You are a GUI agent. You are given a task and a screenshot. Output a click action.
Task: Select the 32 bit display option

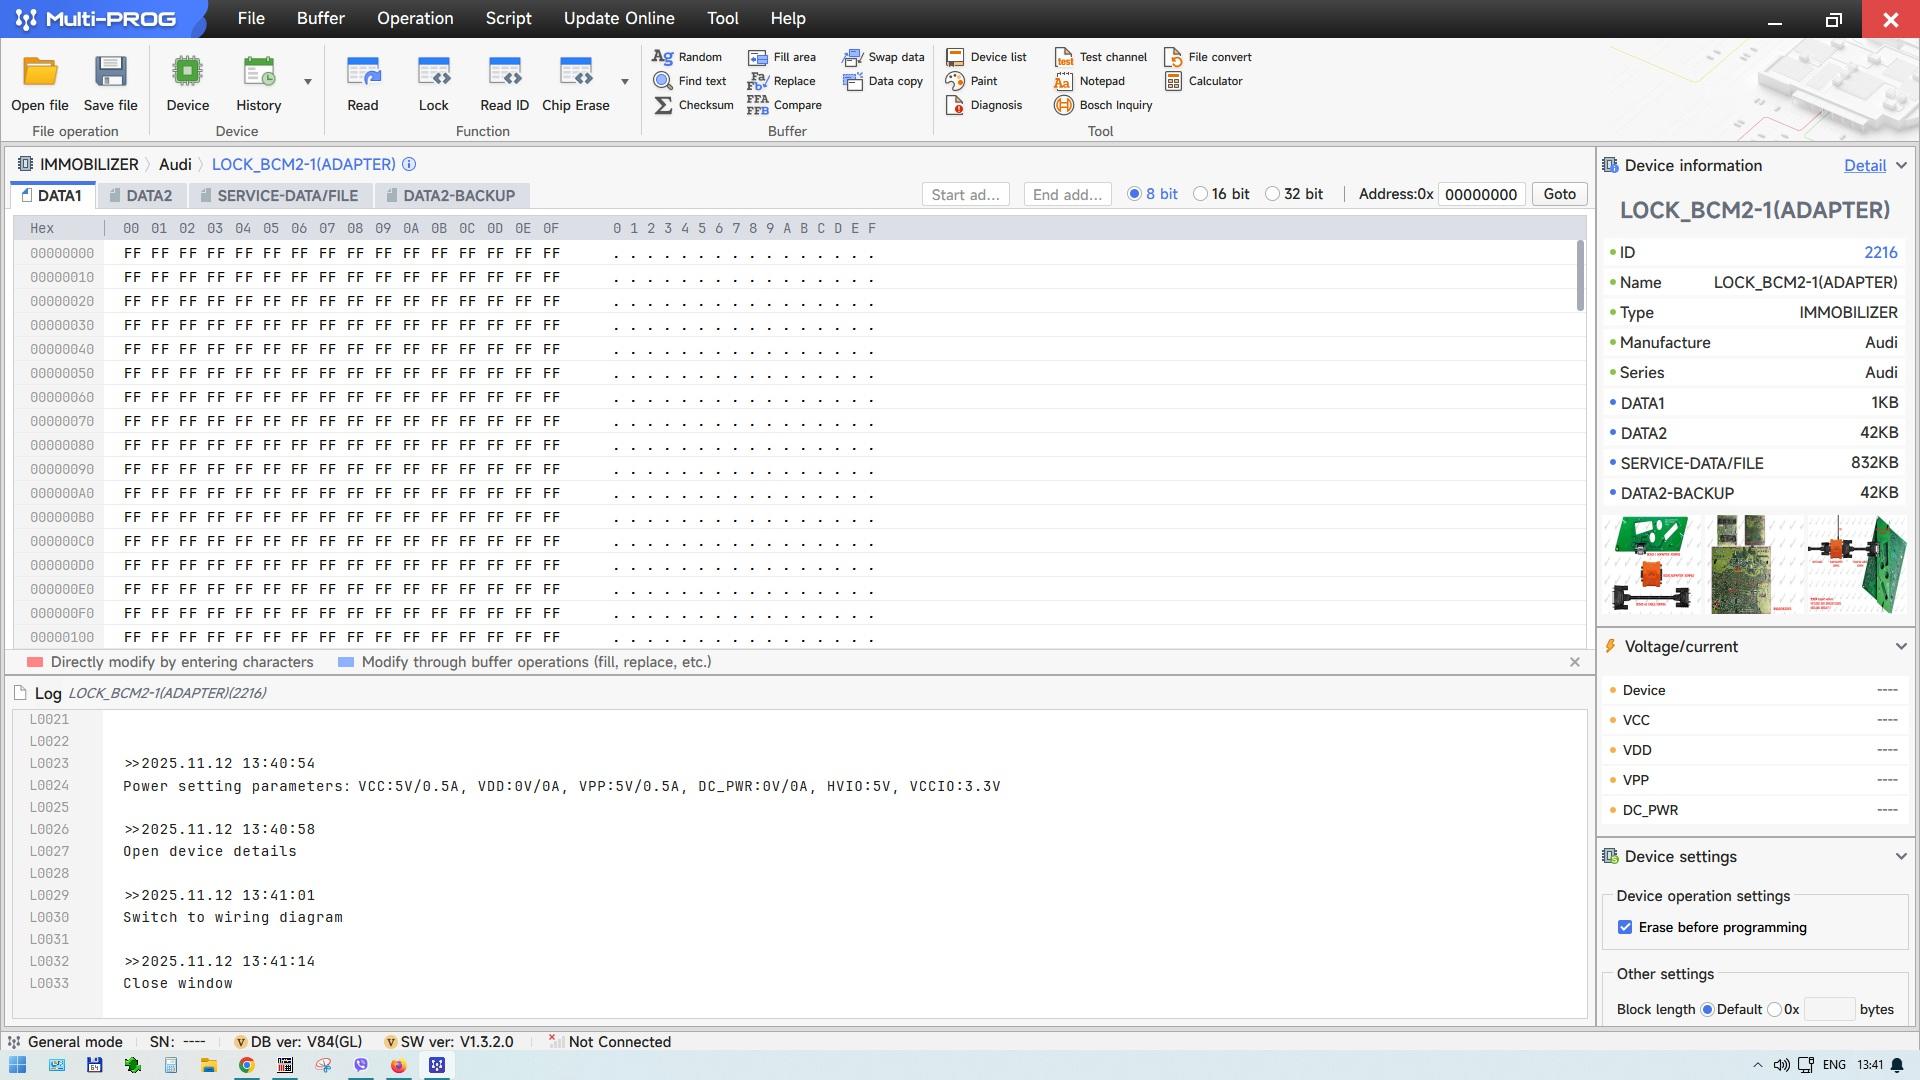[x=1272, y=194]
